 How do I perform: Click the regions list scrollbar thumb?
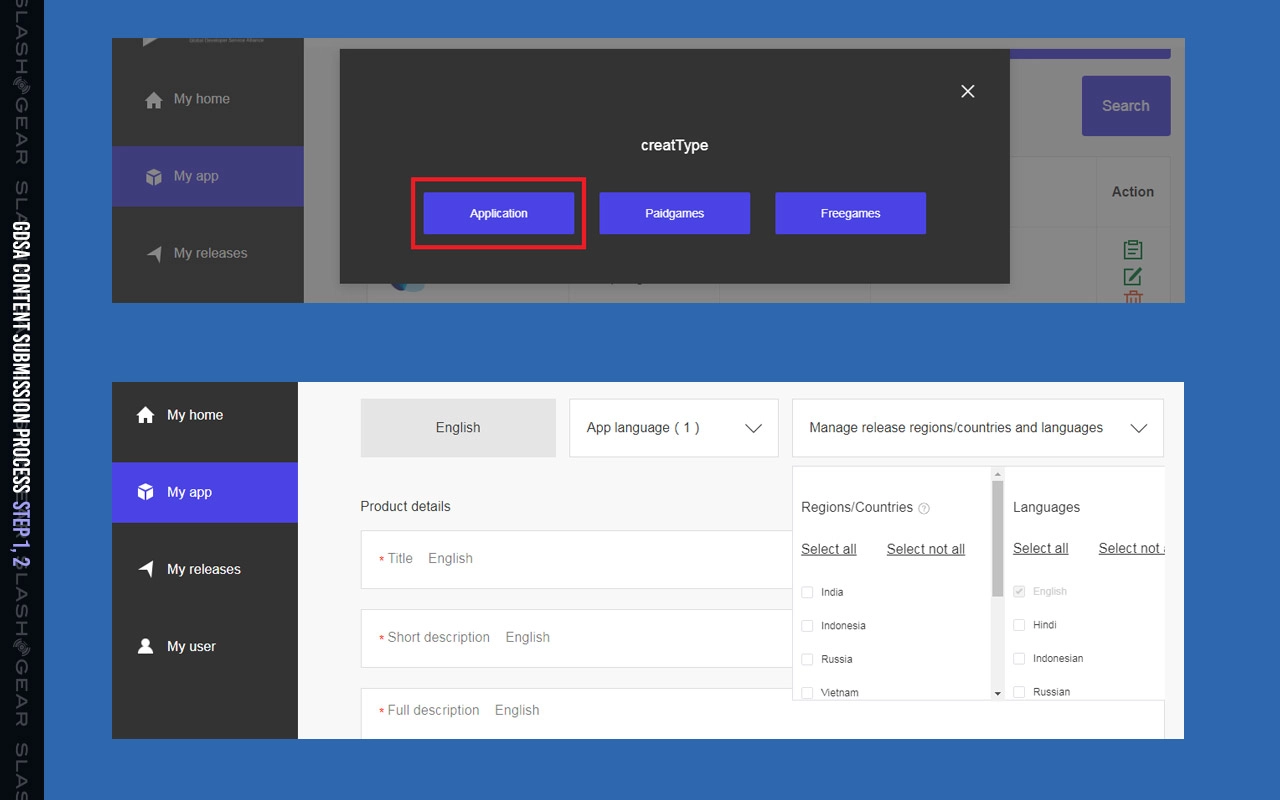(997, 538)
